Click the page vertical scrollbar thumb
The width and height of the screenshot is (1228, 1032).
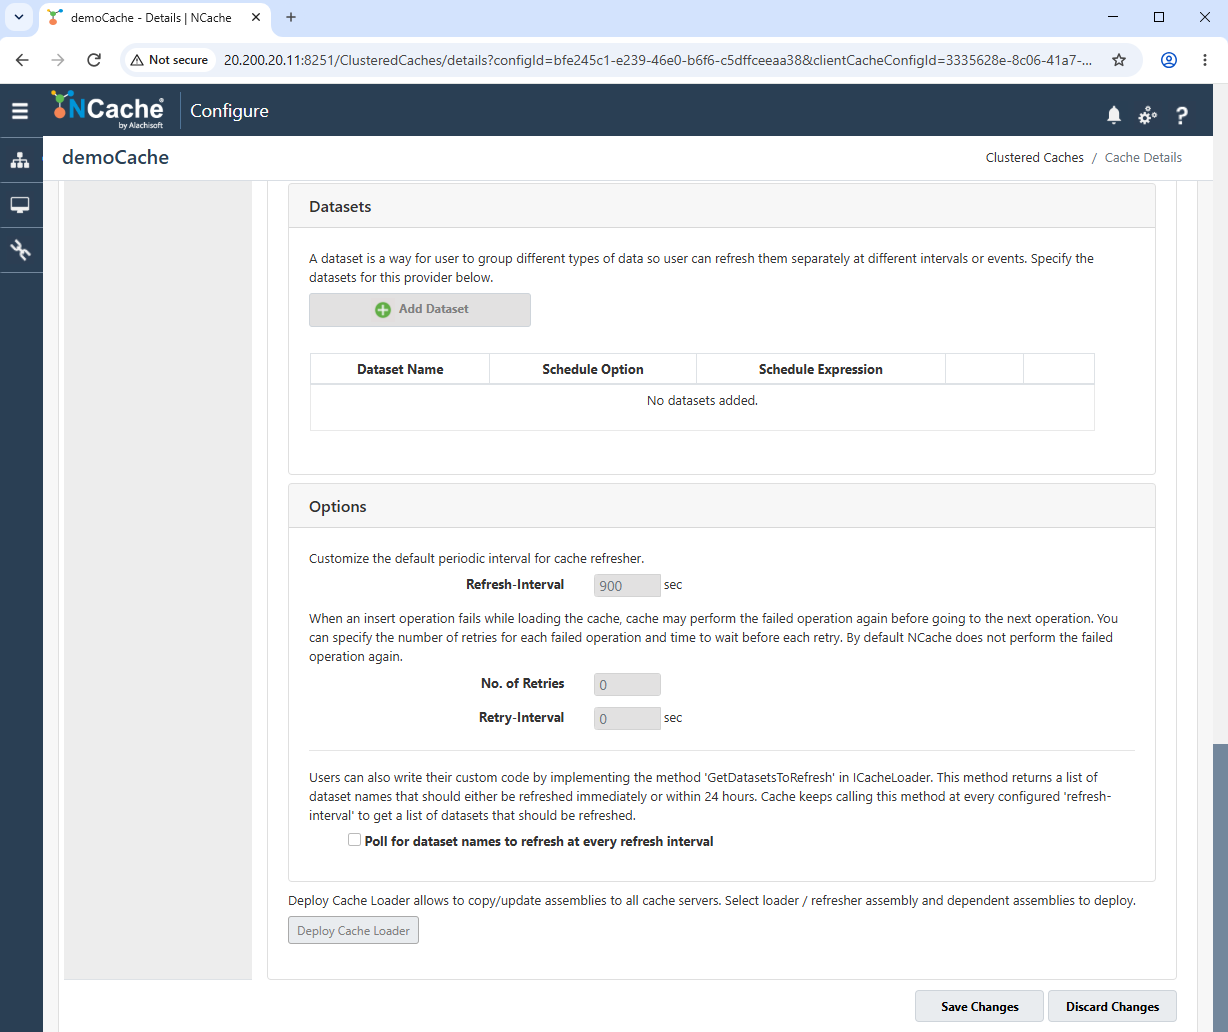pyautogui.click(x=1220, y=888)
